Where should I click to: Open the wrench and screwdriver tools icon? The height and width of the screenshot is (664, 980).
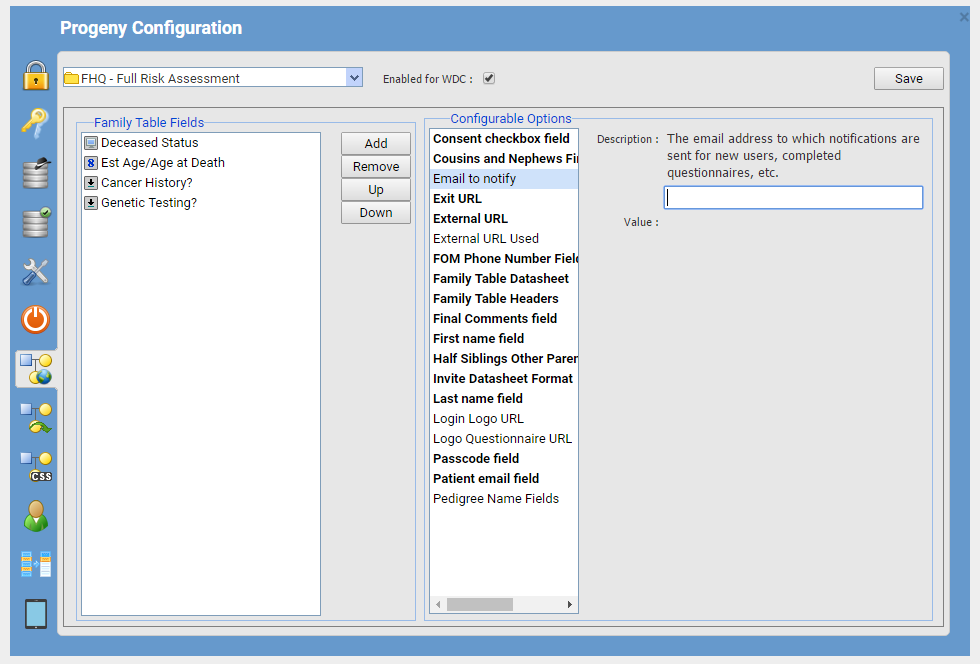click(36, 271)
